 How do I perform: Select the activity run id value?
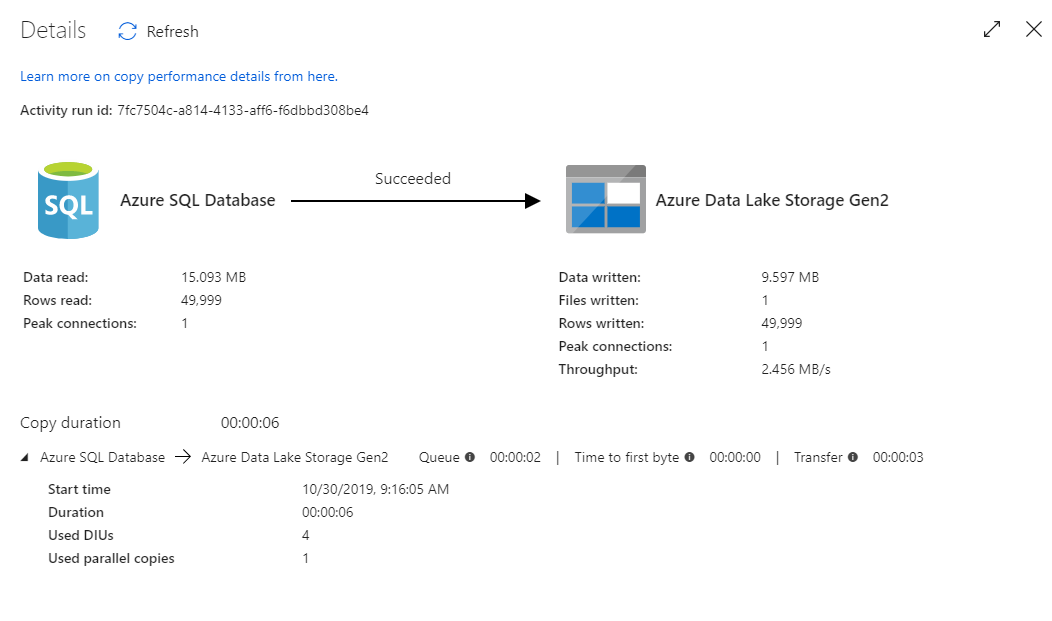click(x=243, y=110)
